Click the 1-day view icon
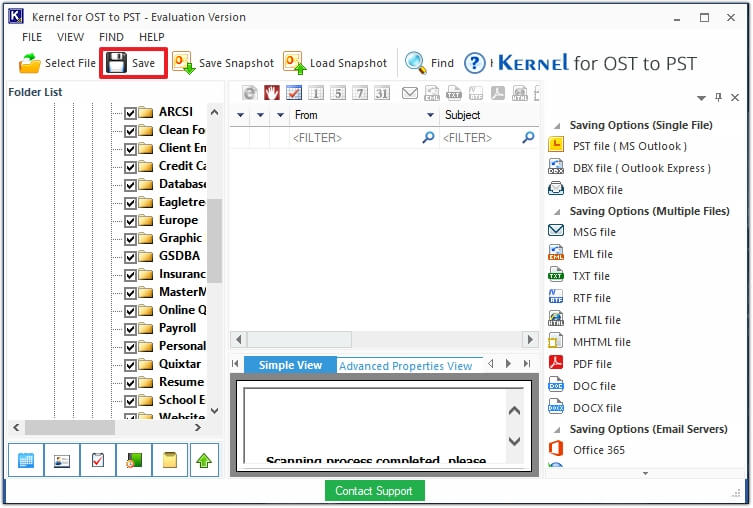 (316, 93)
